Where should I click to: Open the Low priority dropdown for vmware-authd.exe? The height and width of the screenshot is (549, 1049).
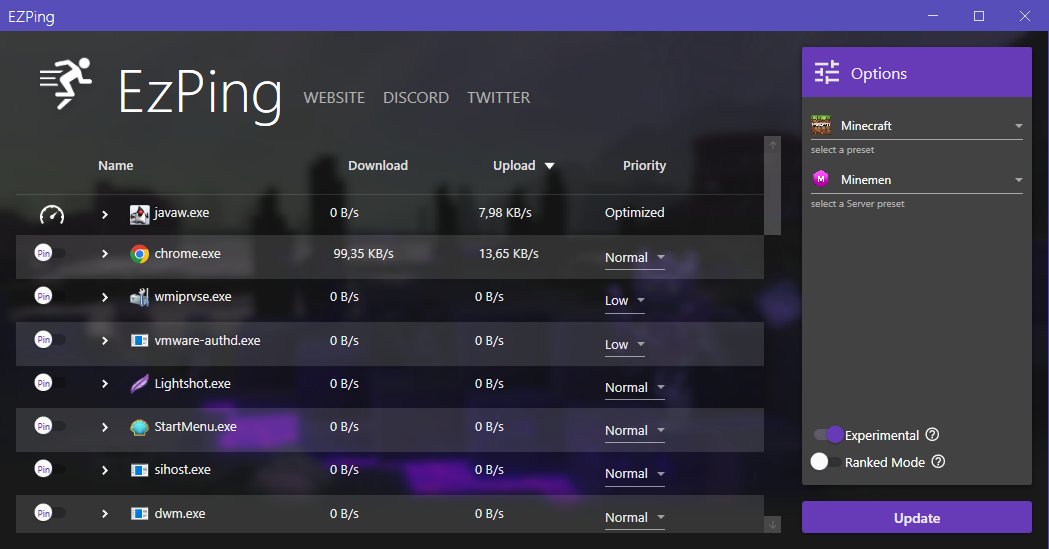point(624,344)
